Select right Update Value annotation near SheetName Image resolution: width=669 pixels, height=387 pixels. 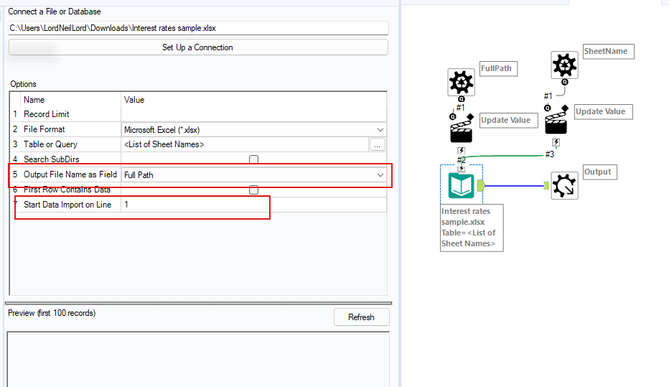tap(603, 111)
